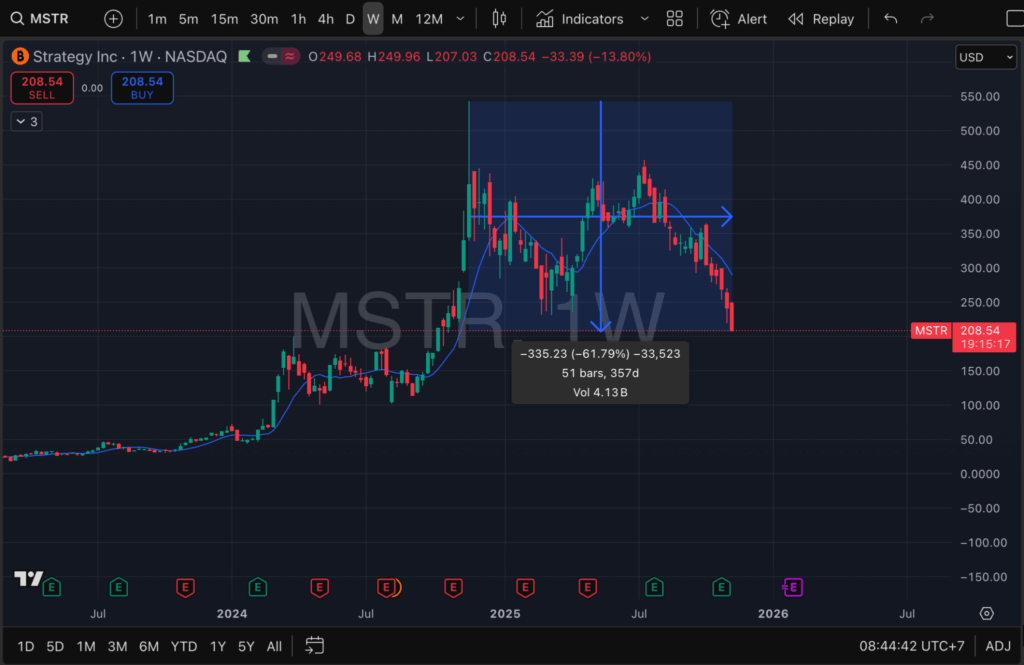Toggle ADJ adjusted data option

tap(997, 646)
